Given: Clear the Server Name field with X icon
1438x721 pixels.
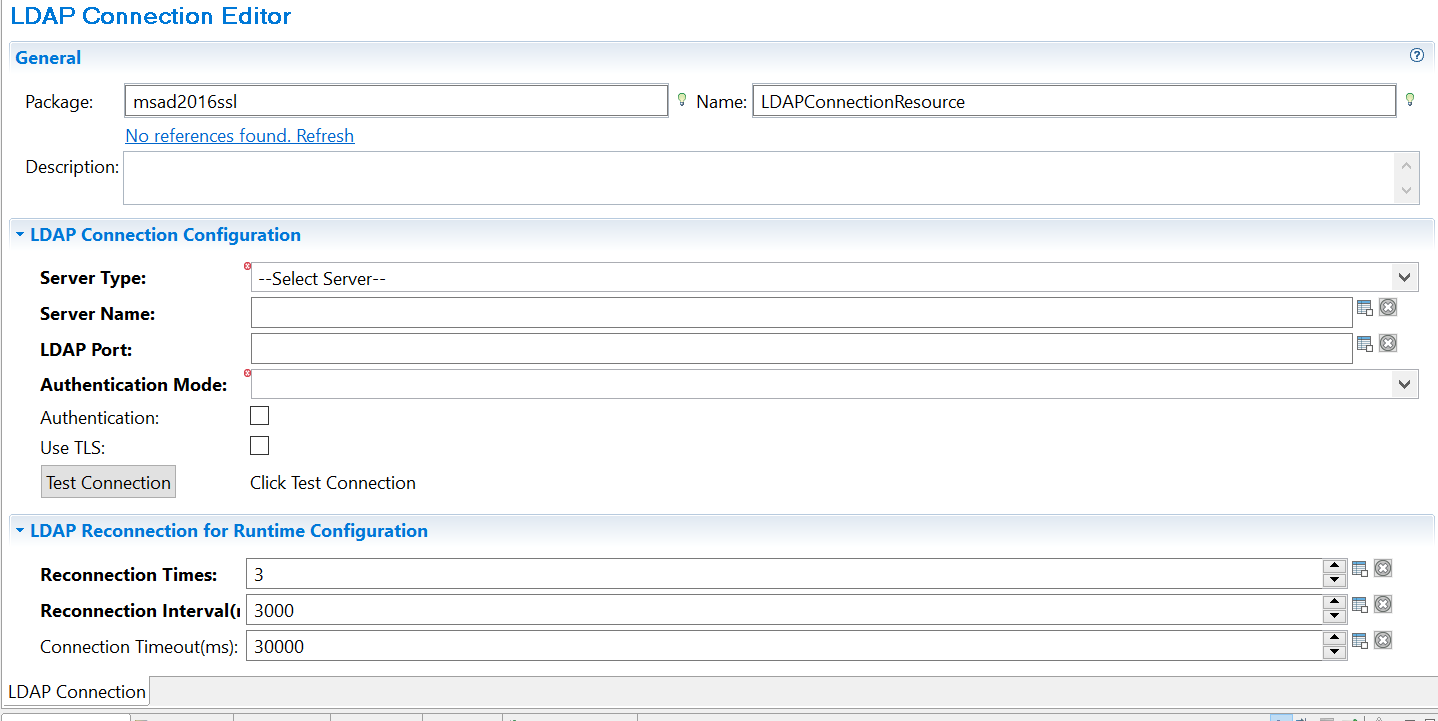Looking at the screenshot, I should [x=1388, y=308].
